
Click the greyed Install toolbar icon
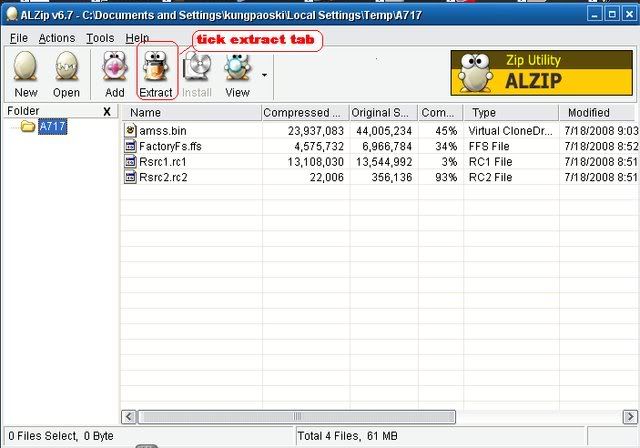tap(197, 67)
